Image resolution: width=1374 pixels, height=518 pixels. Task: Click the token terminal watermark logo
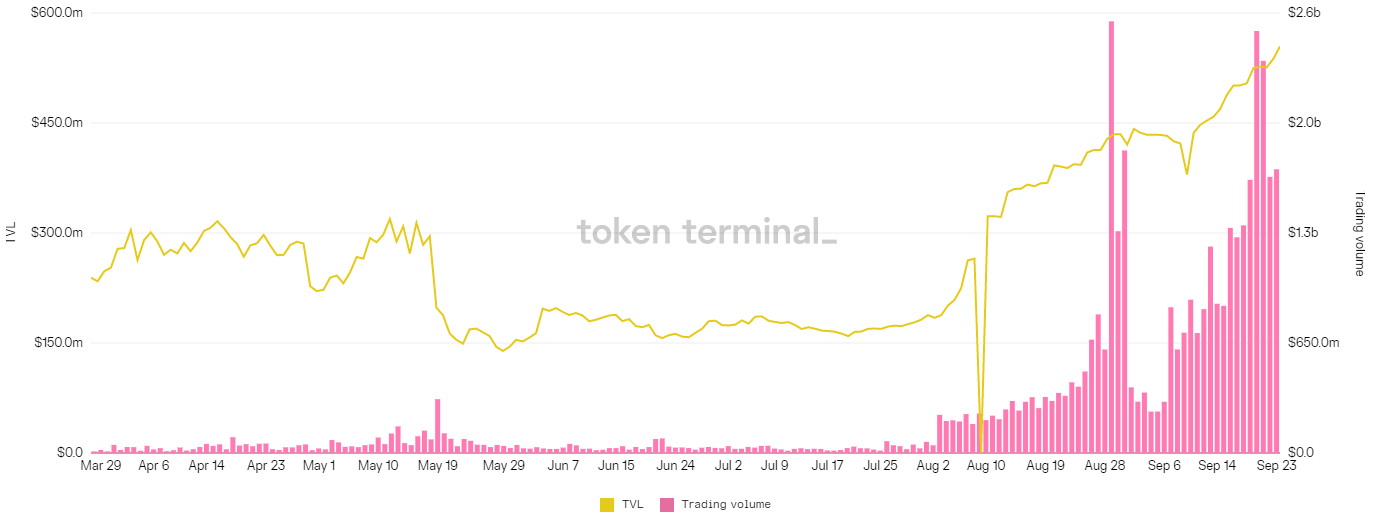tap(707, 232)
